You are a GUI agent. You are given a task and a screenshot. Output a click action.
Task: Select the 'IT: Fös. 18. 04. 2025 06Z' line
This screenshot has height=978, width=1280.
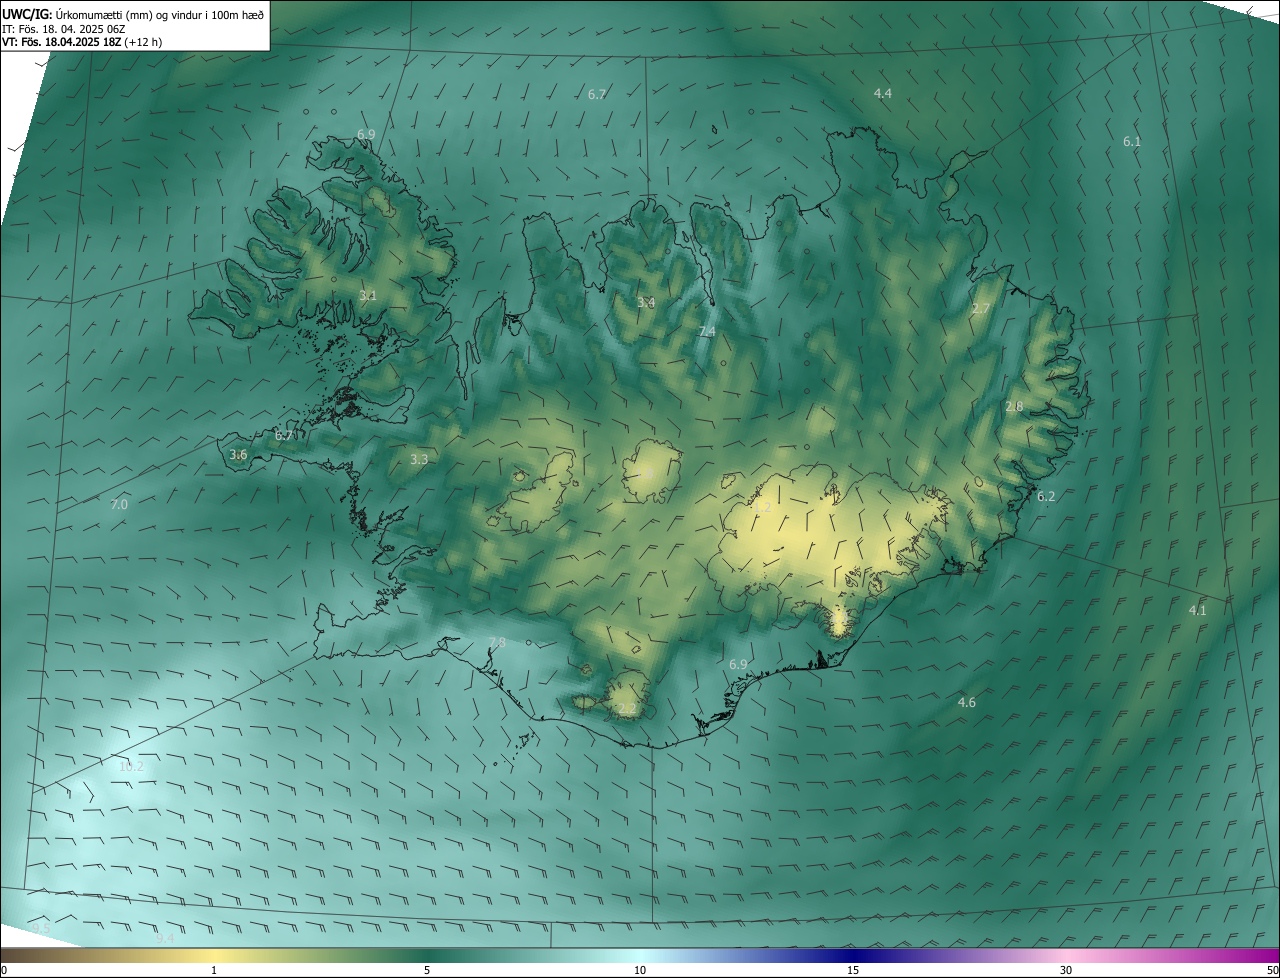click(62, 29)
